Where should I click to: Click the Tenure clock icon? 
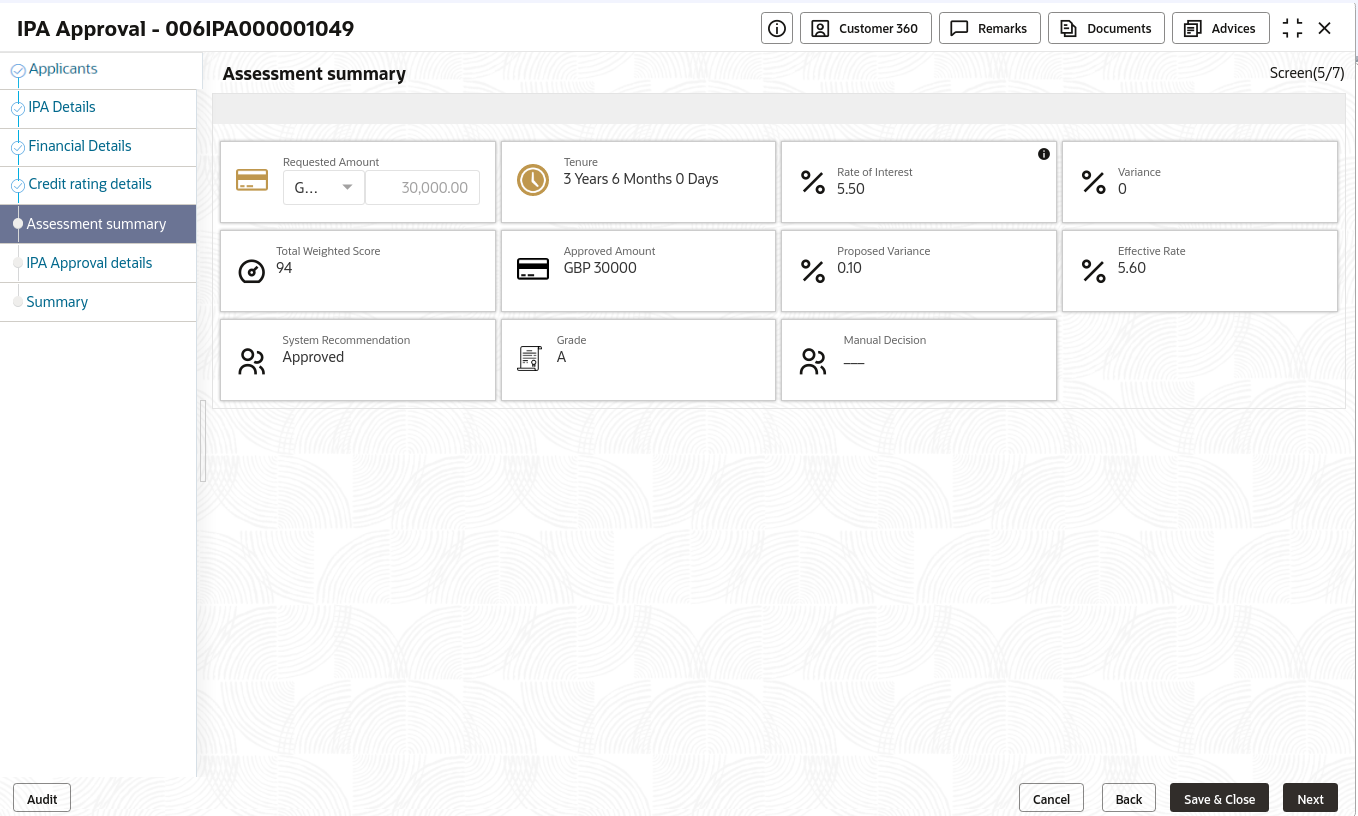pos(533,180)
